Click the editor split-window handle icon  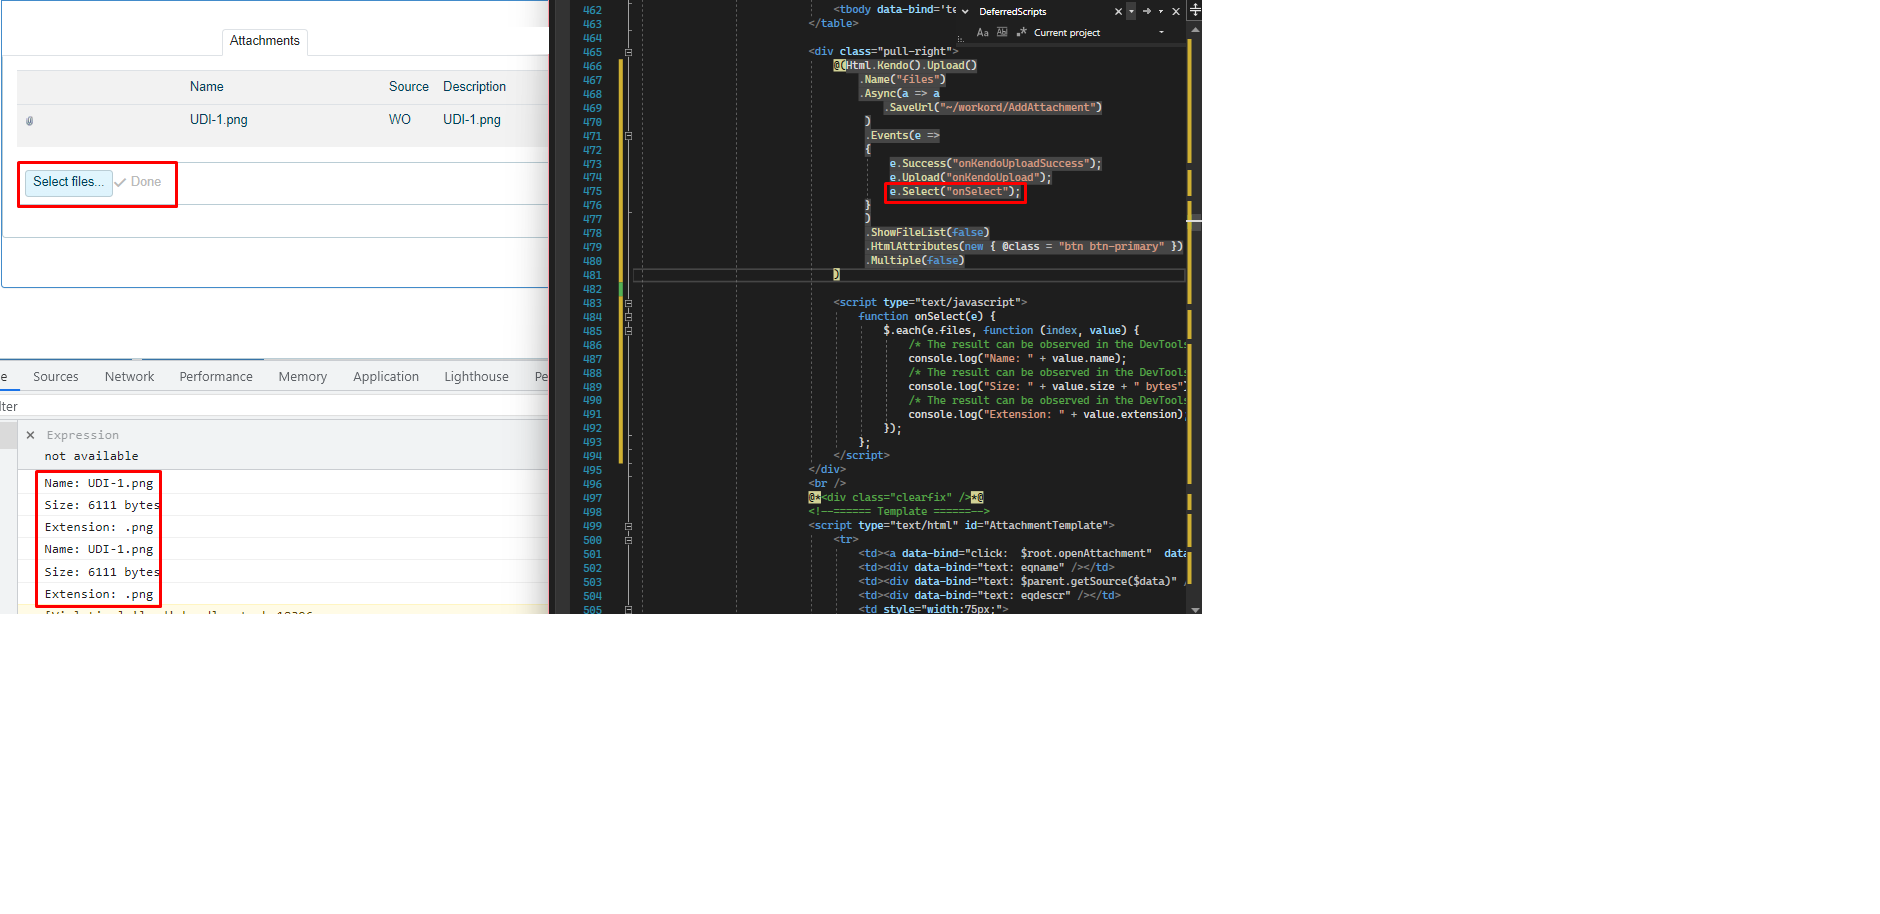tap(1195, 10)
